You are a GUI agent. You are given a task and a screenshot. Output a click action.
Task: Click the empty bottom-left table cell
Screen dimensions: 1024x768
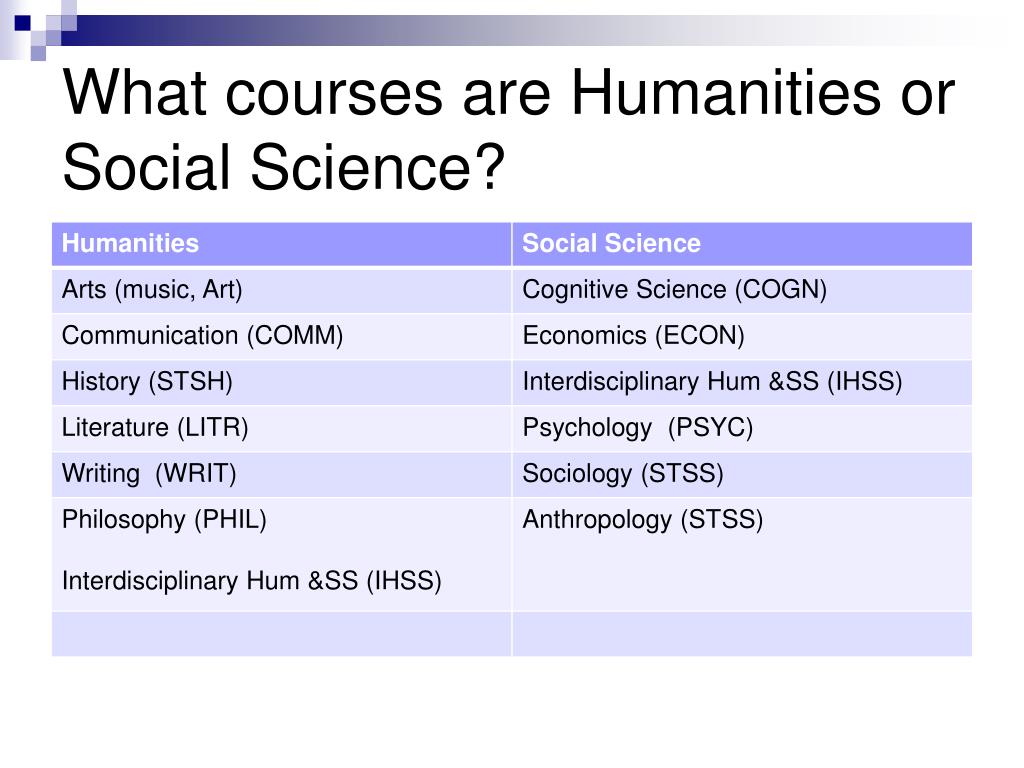[x=281, y=634]
